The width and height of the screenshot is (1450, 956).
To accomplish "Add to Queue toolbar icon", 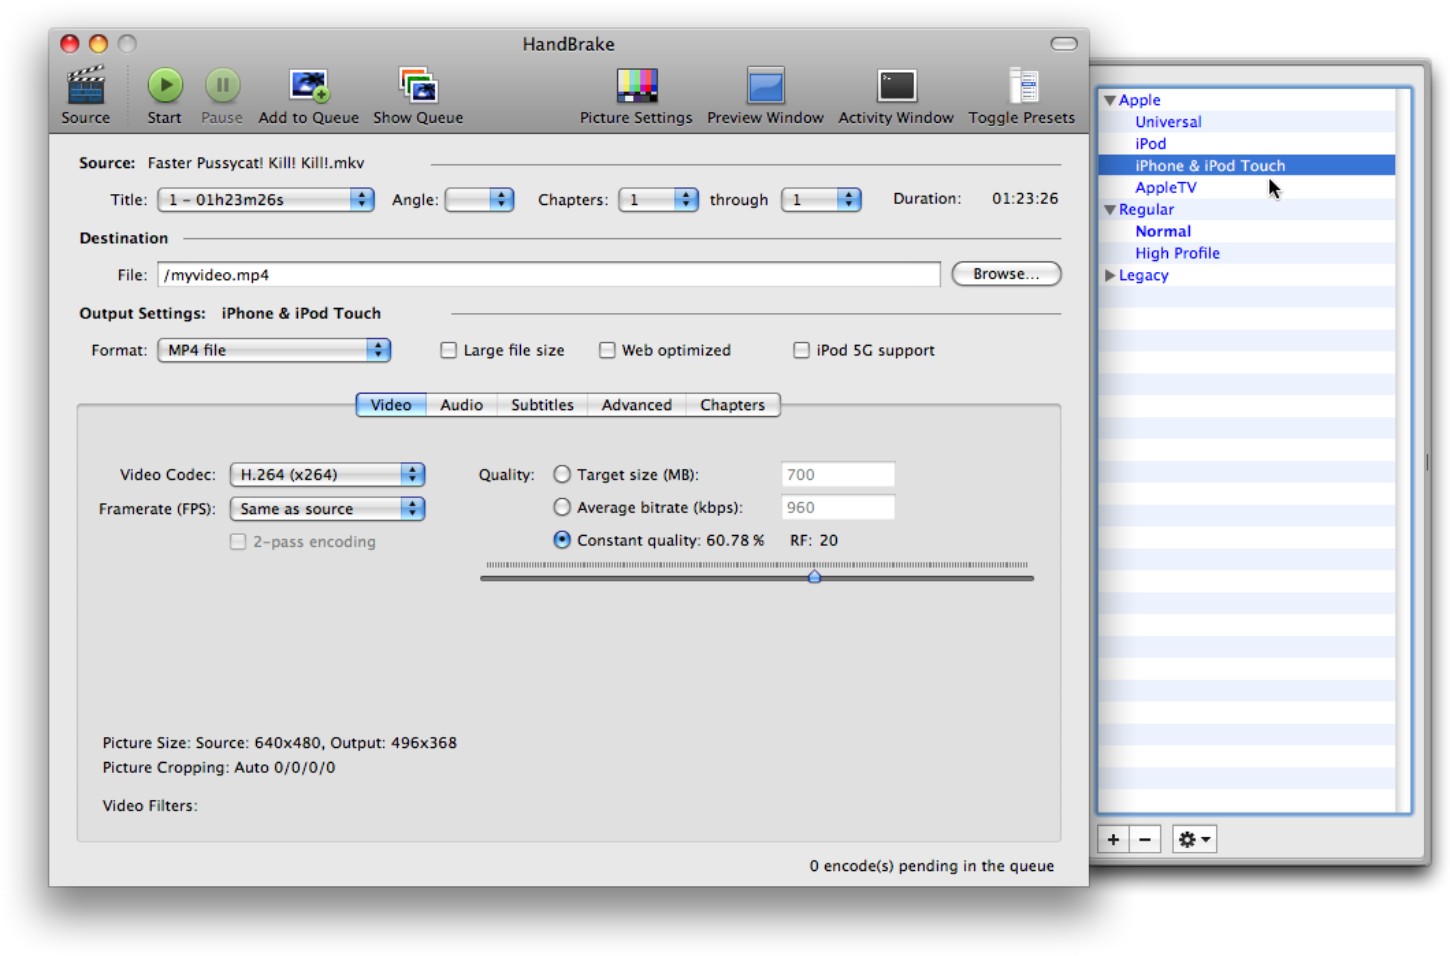I will coord(309,86).
